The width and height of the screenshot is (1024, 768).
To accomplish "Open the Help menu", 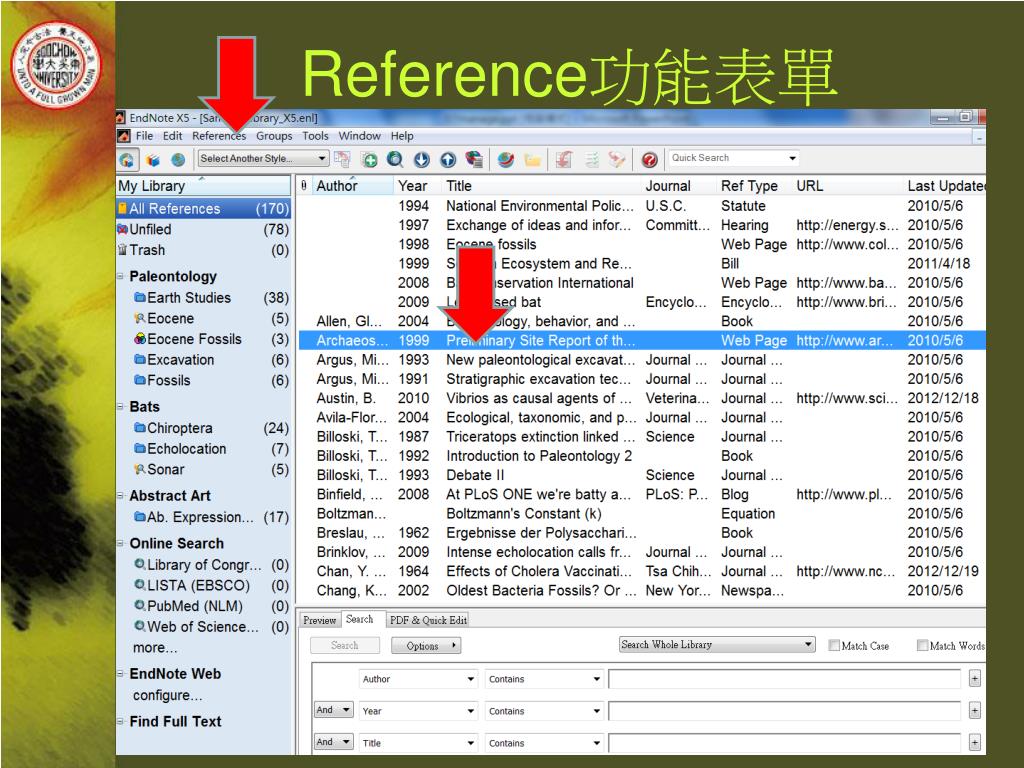I will [402, 136].
